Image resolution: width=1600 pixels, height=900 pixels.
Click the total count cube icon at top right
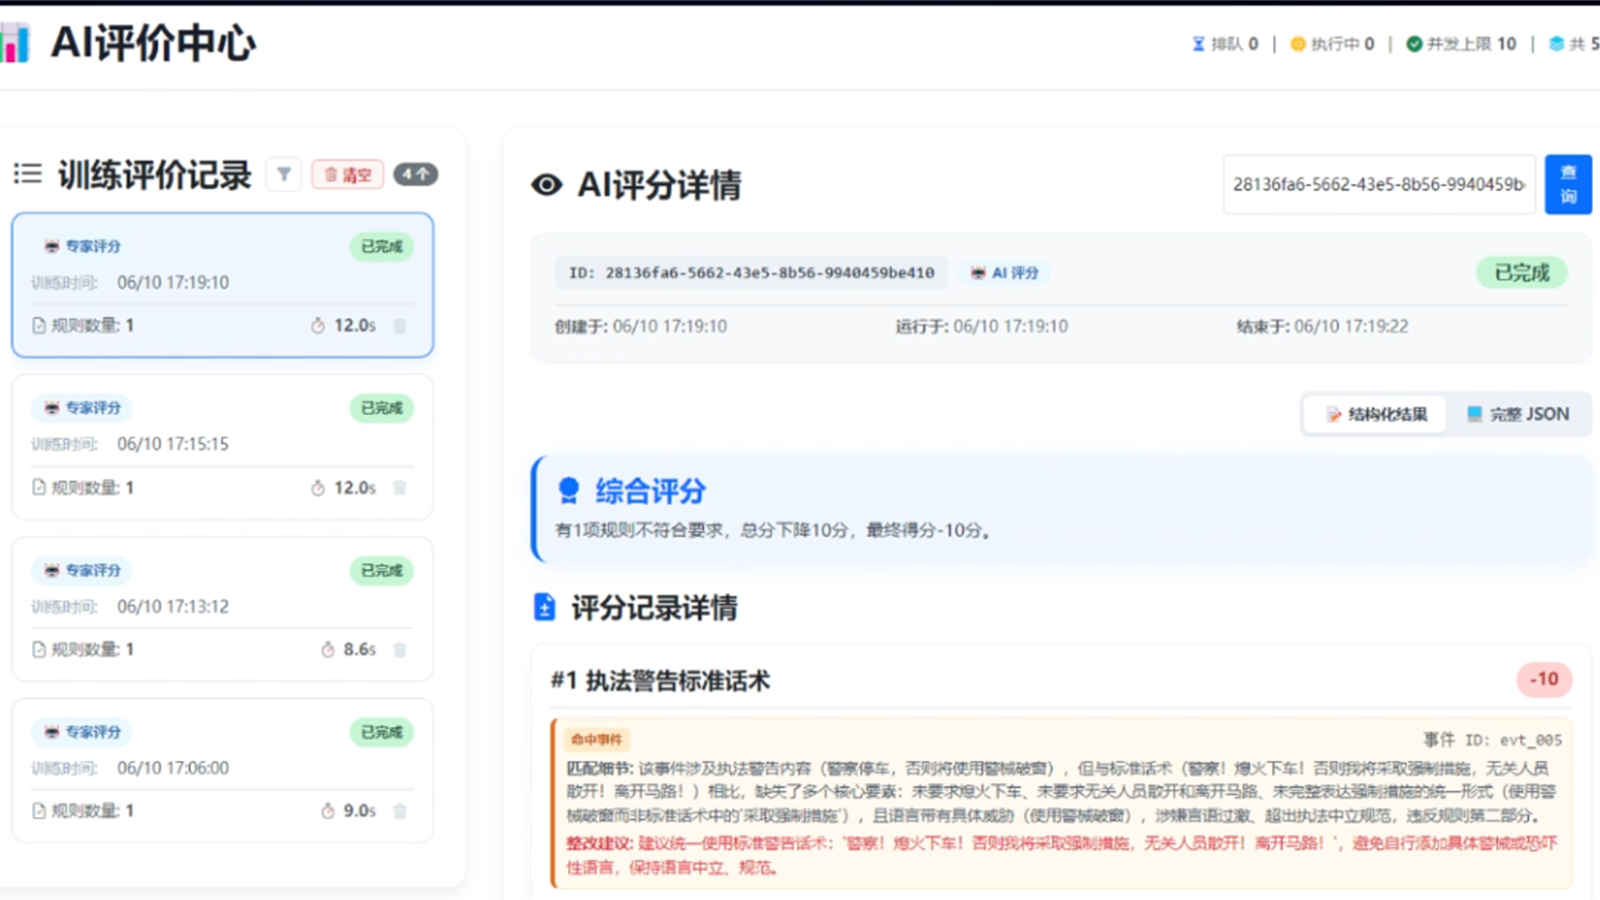tap(1556, 44)
